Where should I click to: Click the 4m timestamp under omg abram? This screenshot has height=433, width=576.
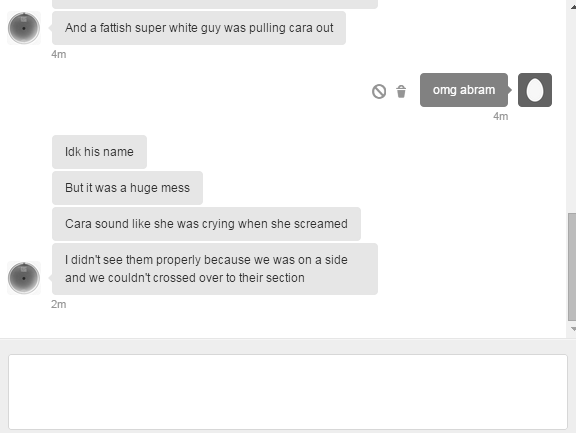501,116
